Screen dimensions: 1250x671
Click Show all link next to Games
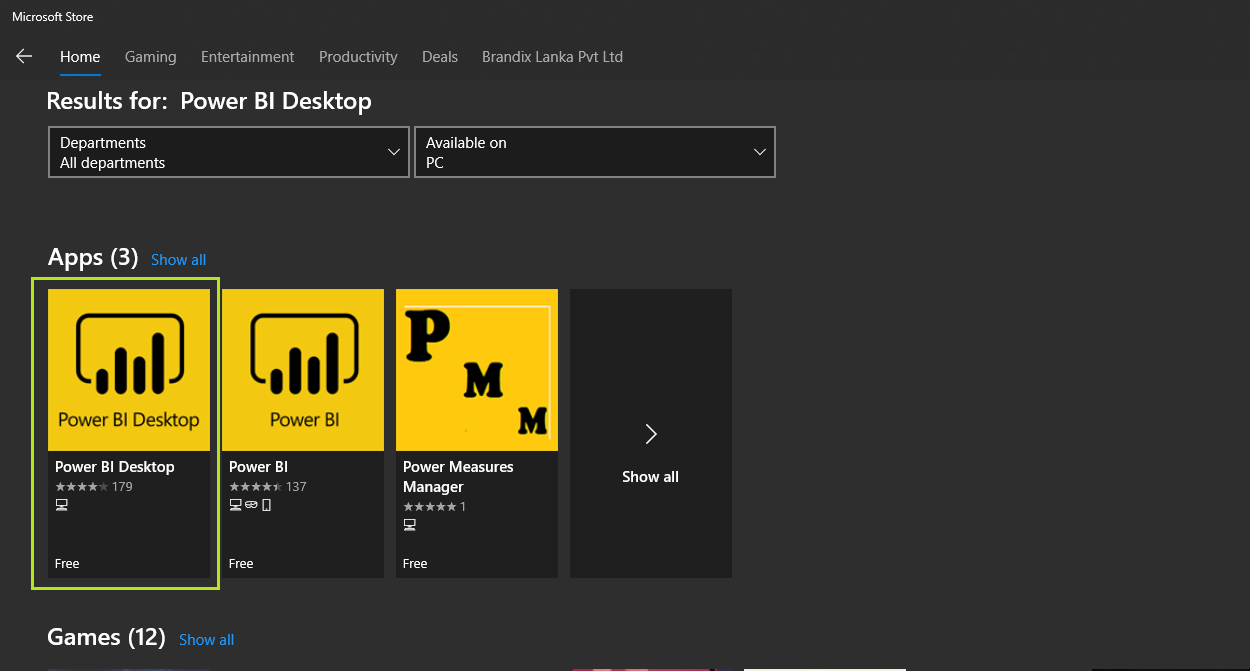pyautogui.click(x=207, y=640)
